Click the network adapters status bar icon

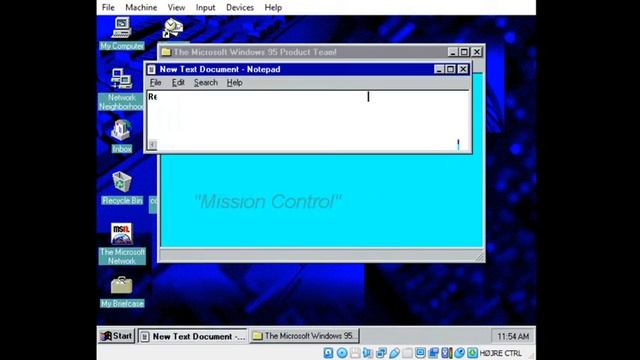click(x=381, y=353)
